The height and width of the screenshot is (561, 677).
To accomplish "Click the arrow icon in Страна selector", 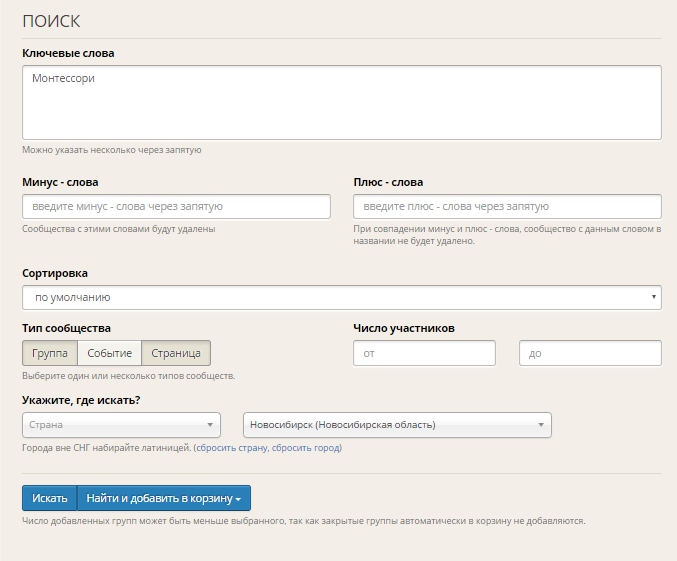I will click(x=210, y=425).
